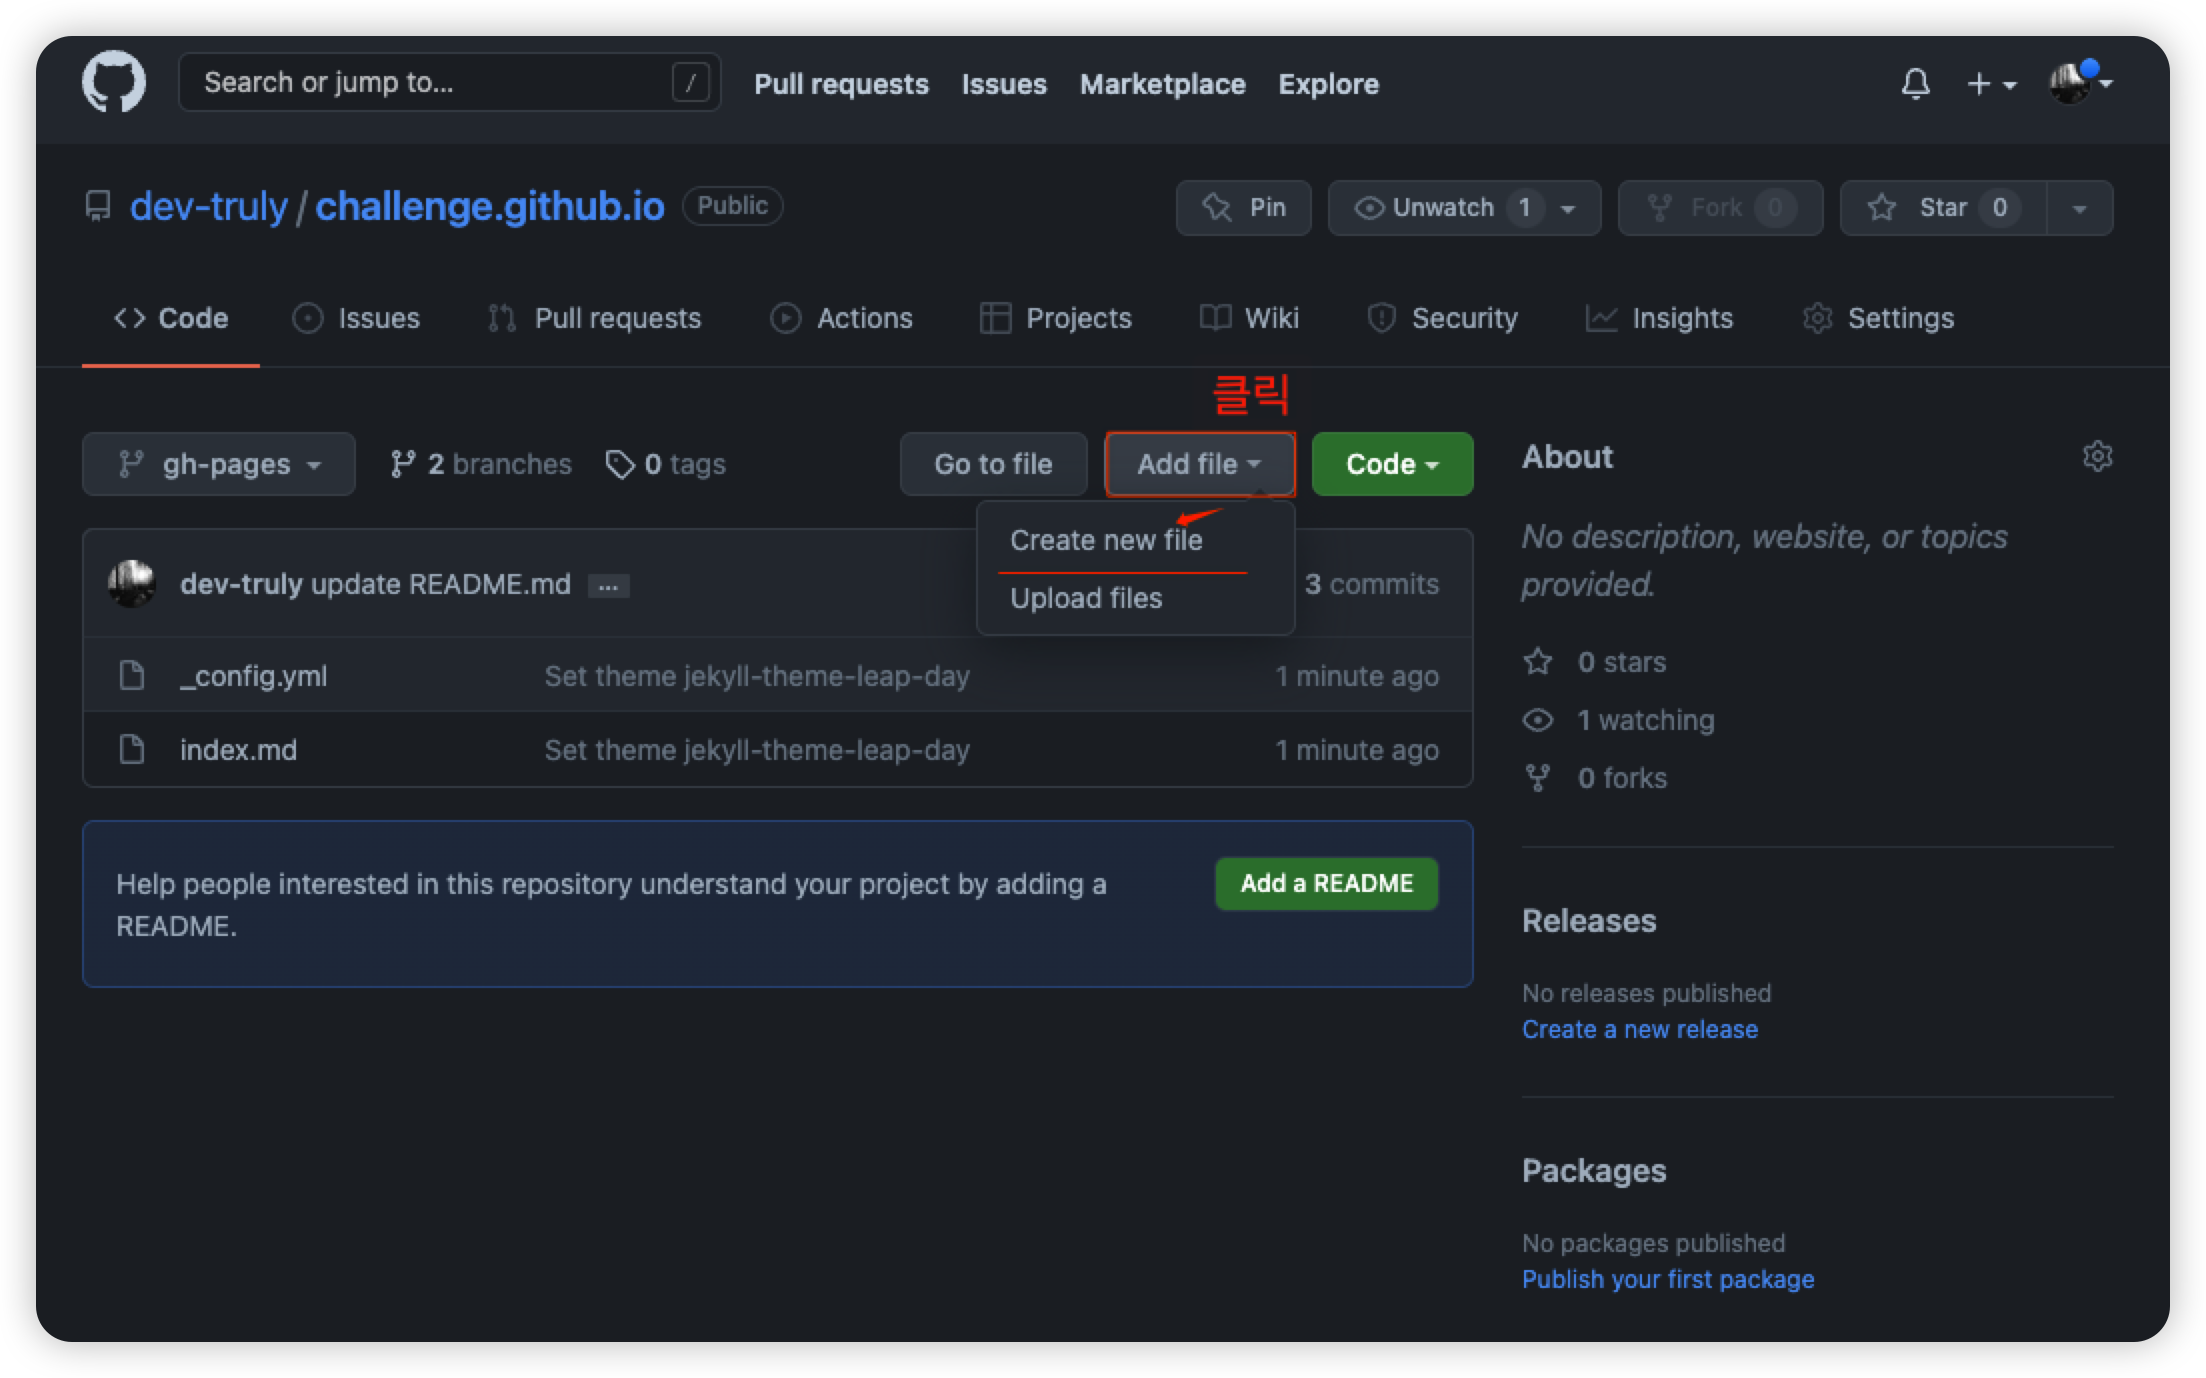
Task: Open the 2 branches link
Action: coord(481,464)
